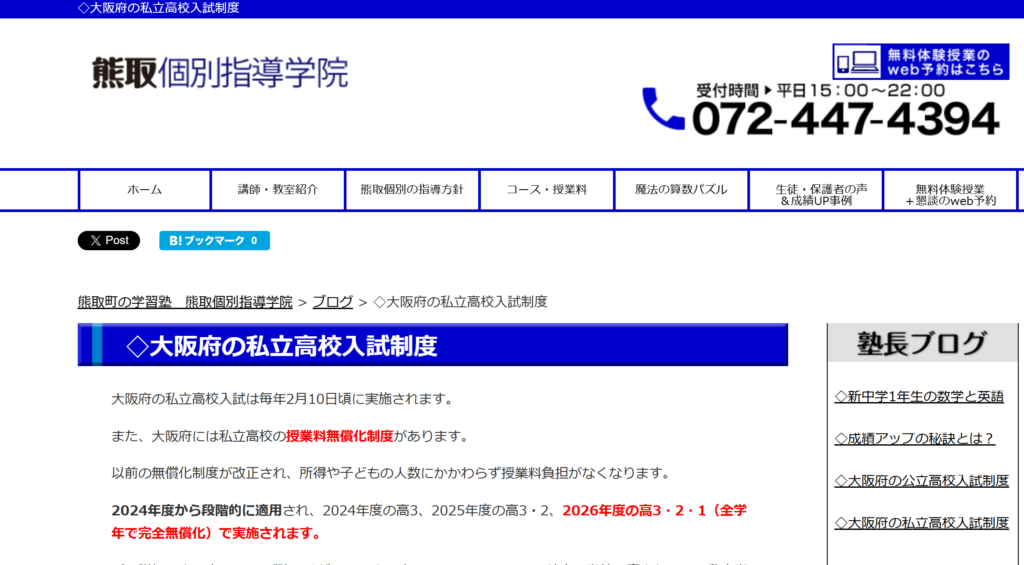Screen dimensions: 1024x565
Task: Click the blue article heading ◇大阪府の私立高校入試制度
Action: click(432, 345)
